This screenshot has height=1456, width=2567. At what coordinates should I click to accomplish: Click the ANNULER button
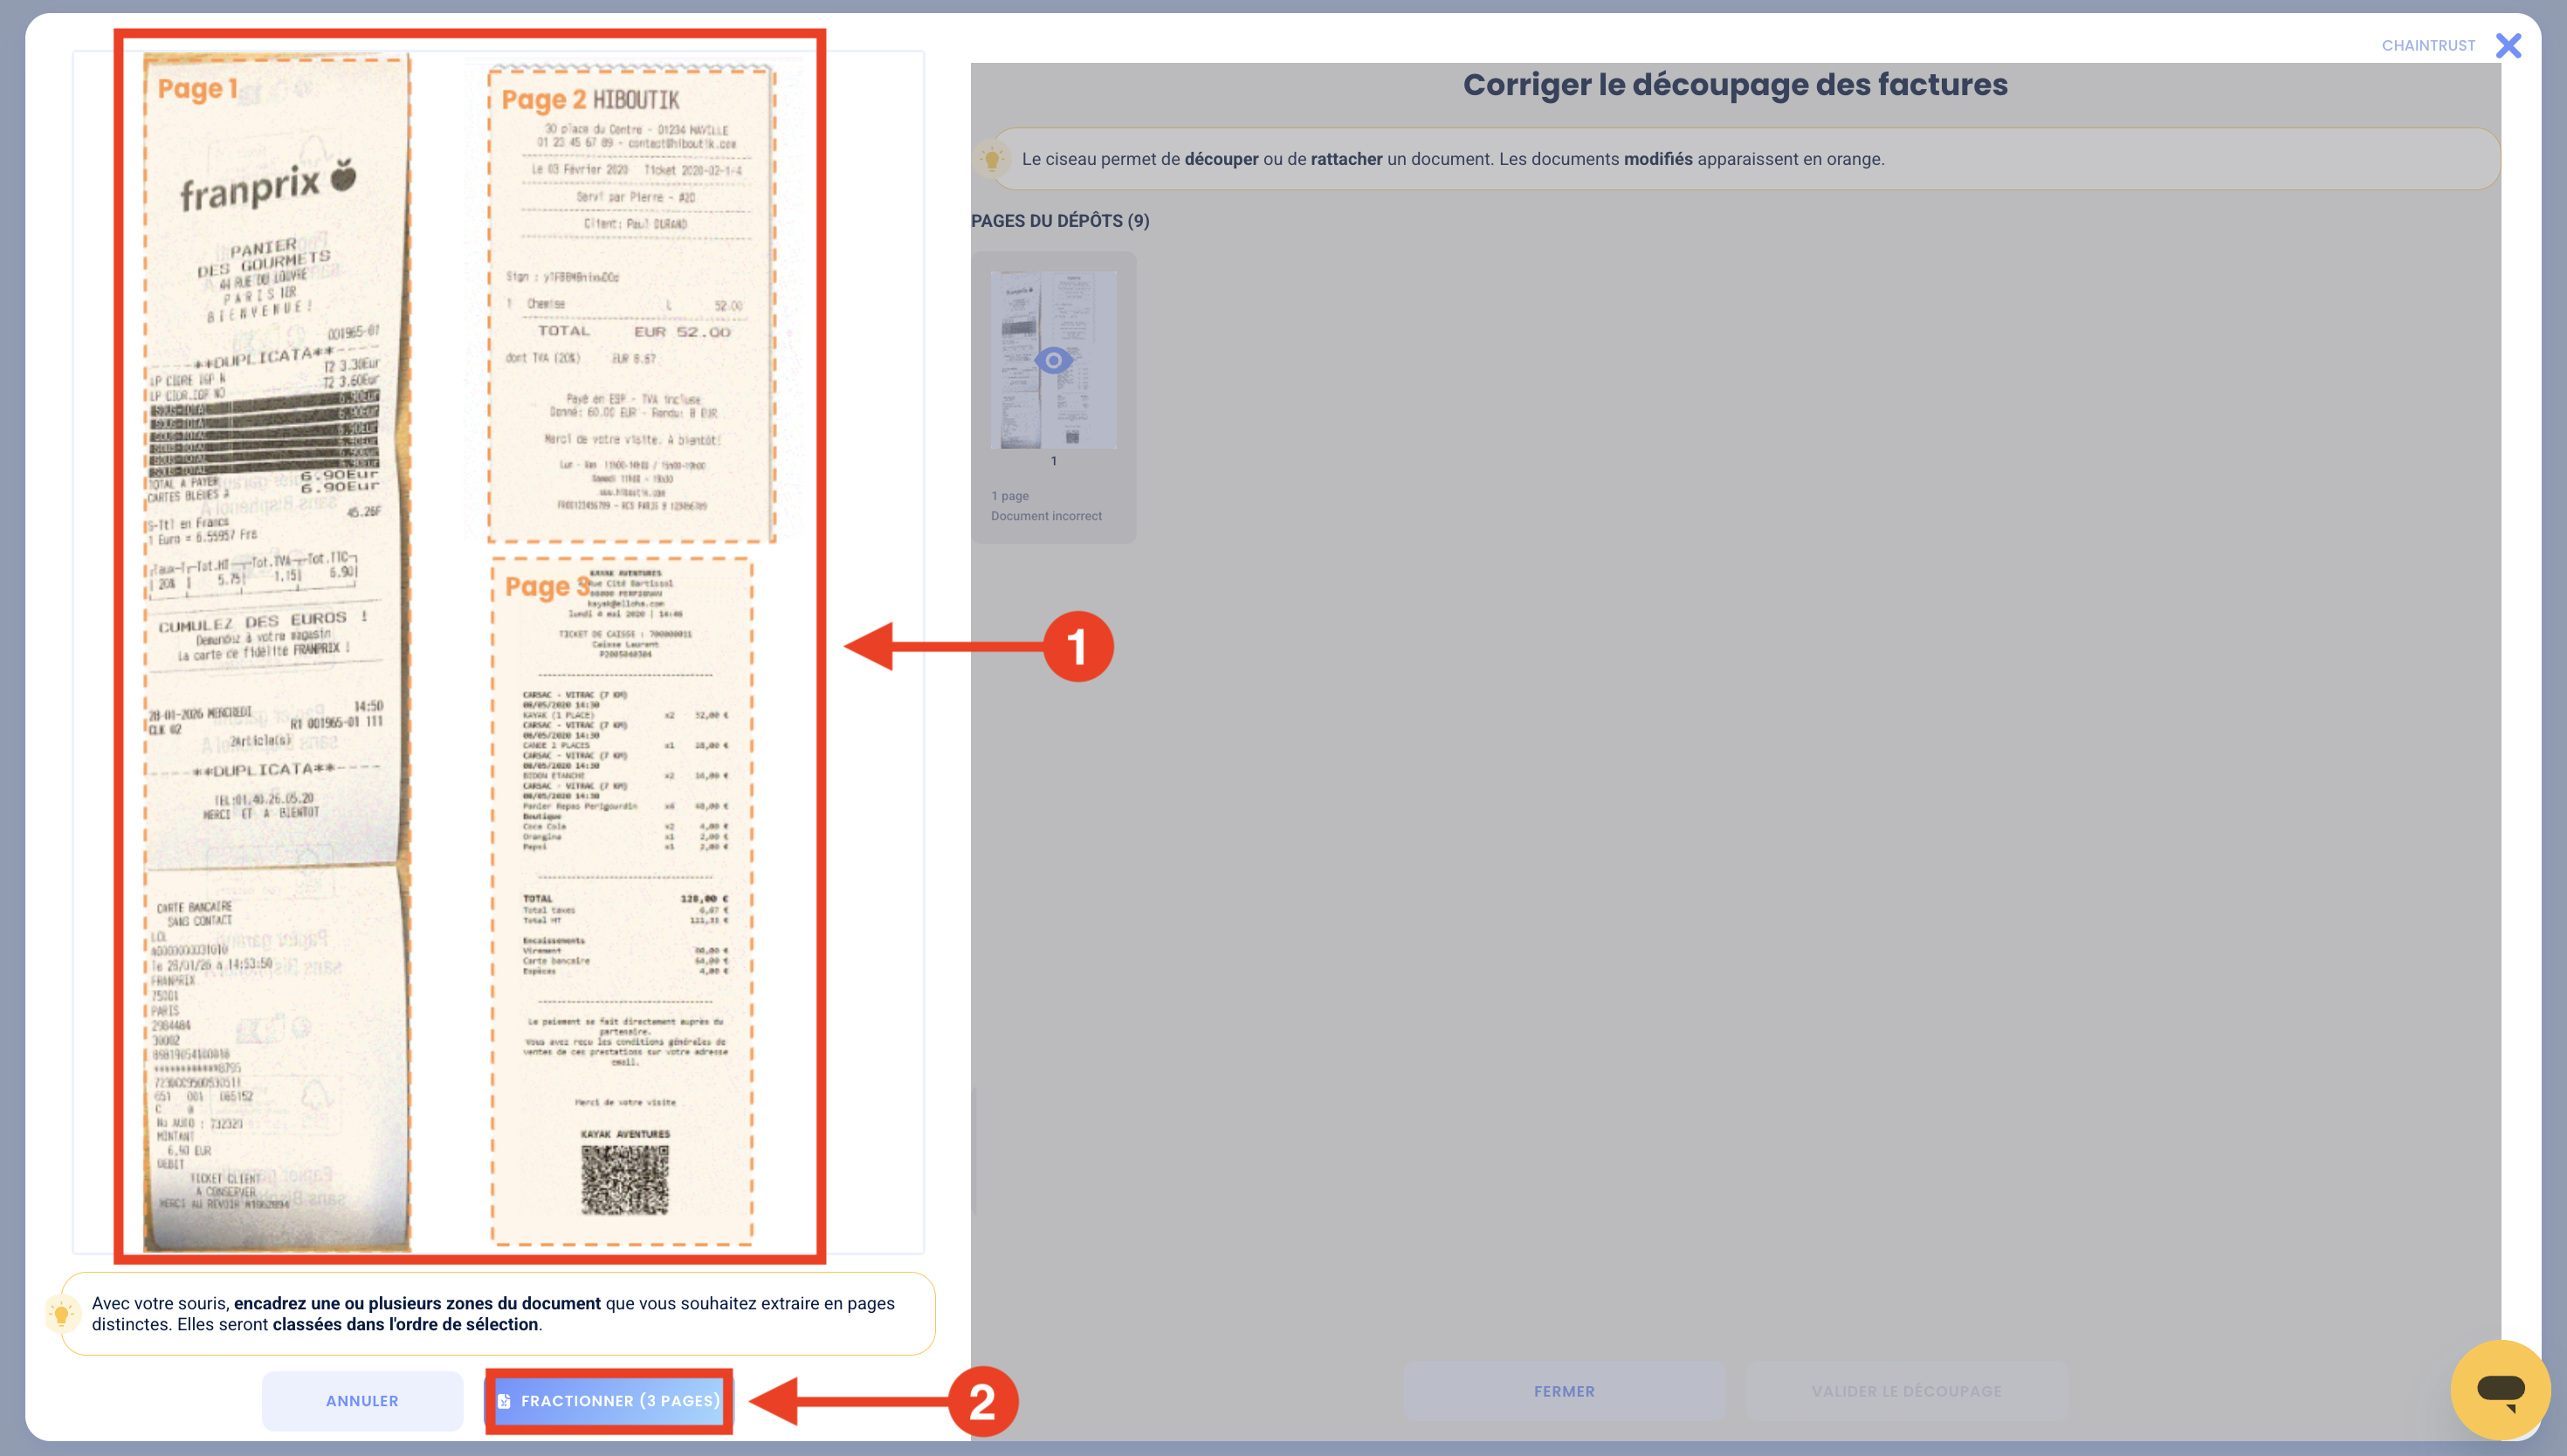pyautogui.click(x=362, y=1400)
